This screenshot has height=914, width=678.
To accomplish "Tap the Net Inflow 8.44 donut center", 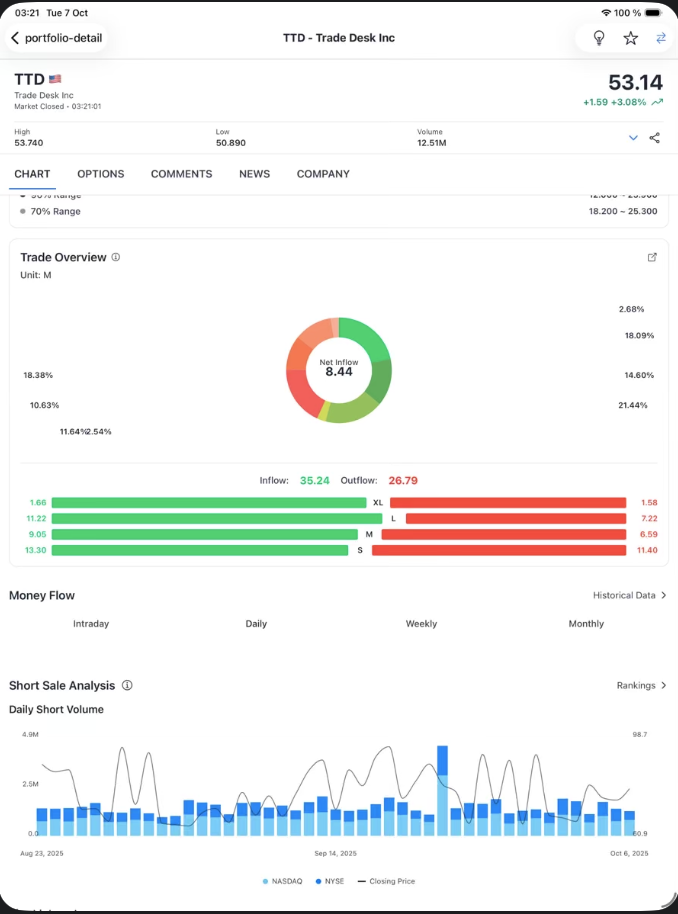I will click(339, 368).
